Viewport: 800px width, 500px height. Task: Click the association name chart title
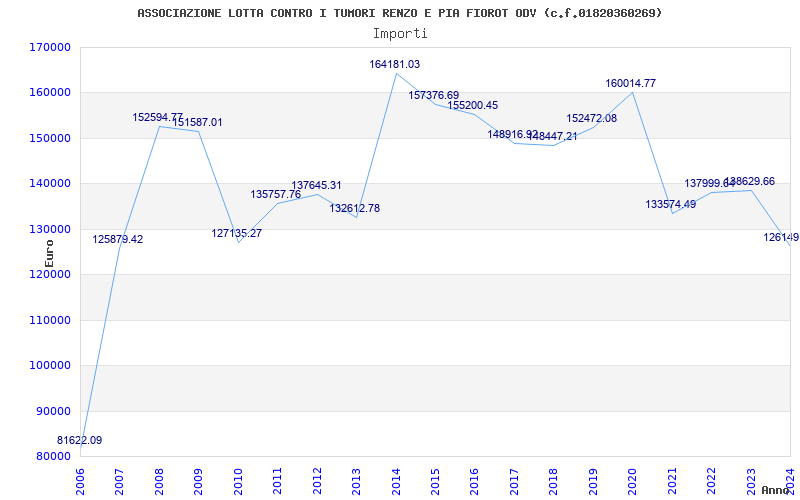click(400, 13)
